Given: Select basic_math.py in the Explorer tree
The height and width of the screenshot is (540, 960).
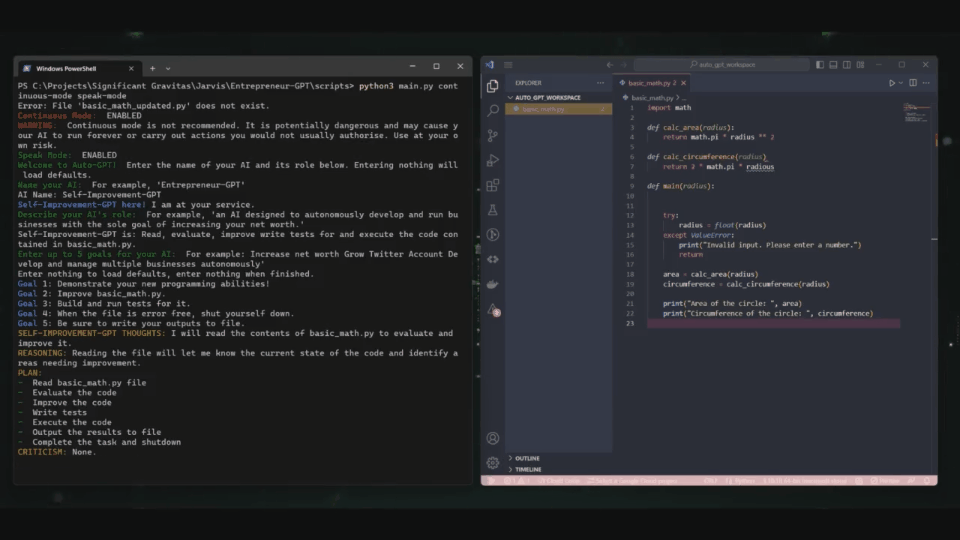Looking at the screenshot, I should pyautogui.click(x=543, y=109).
